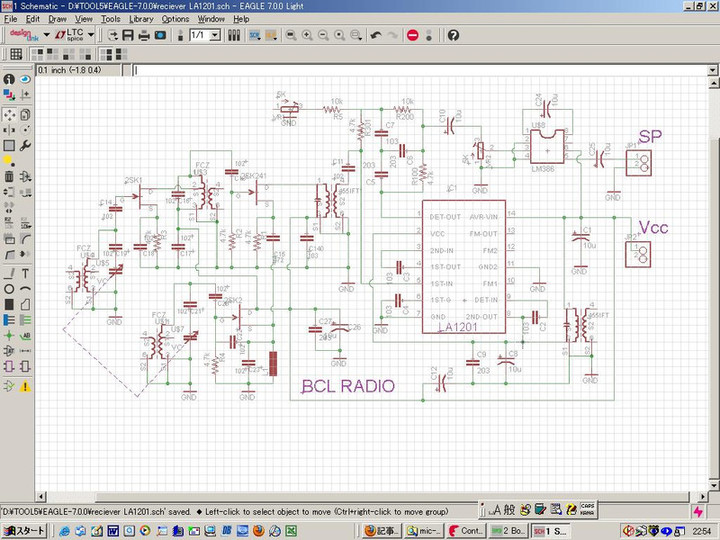Screen dimensions: 720x540
Task: Toggle the CAPS KANA indicator in IME bar
Action: click(x=586, y=509)
